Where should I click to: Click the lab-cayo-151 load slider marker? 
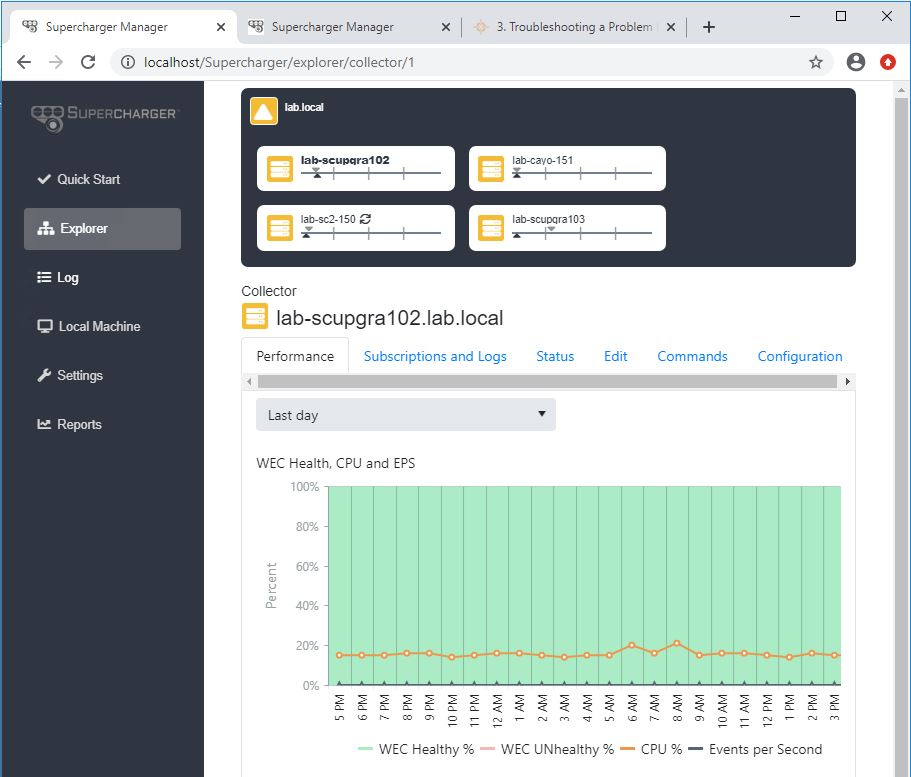[x=517, y=173]
